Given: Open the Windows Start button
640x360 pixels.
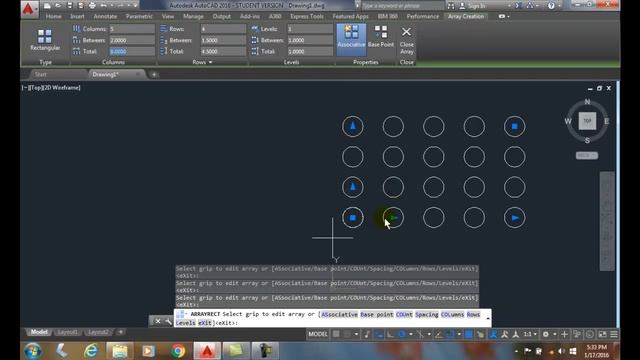Looking at the screenshot, I should click(x=33, y=351).
